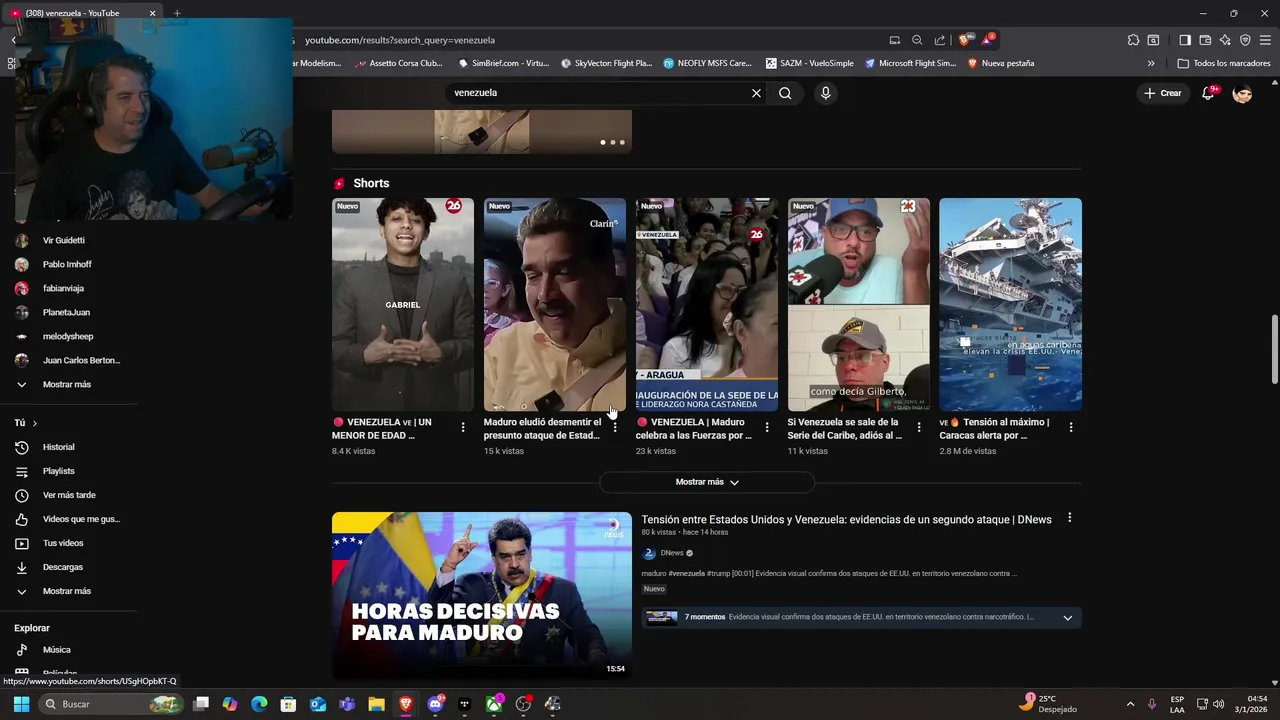Image resolution: width=1280 pixels, height=720 pixels.
Task: Open 'Microsoft Flight Sim...' bookmark
Action: pos(909,63)
